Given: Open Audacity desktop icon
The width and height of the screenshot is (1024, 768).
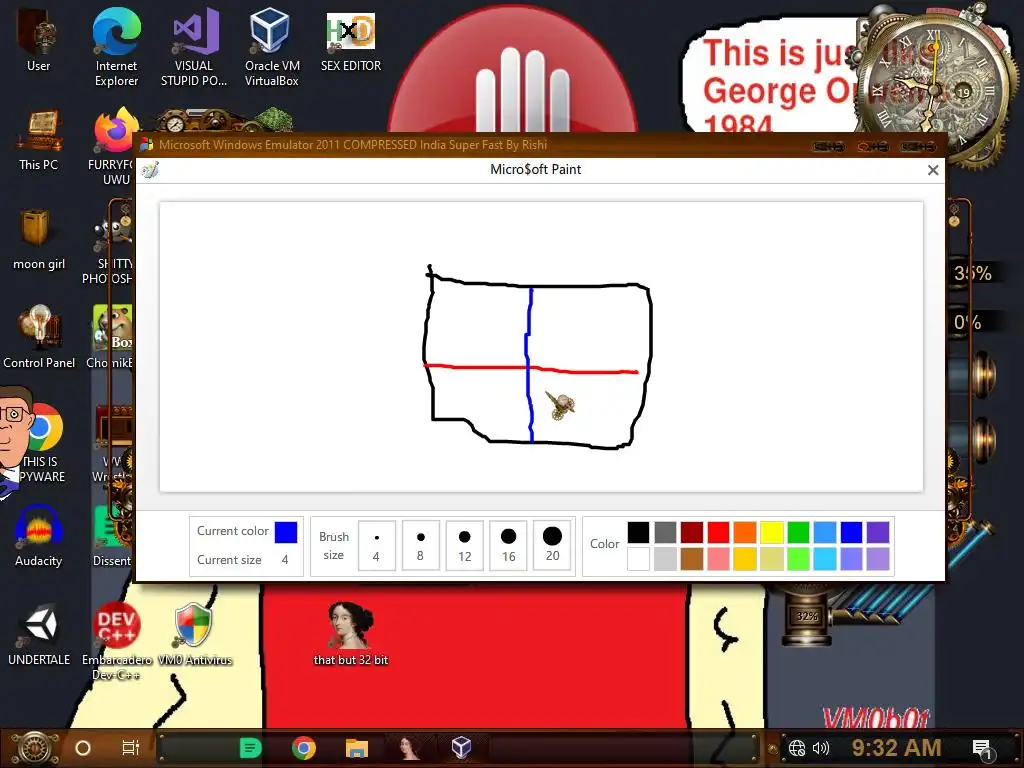Looking at the screenshot, I should (39, 536).
